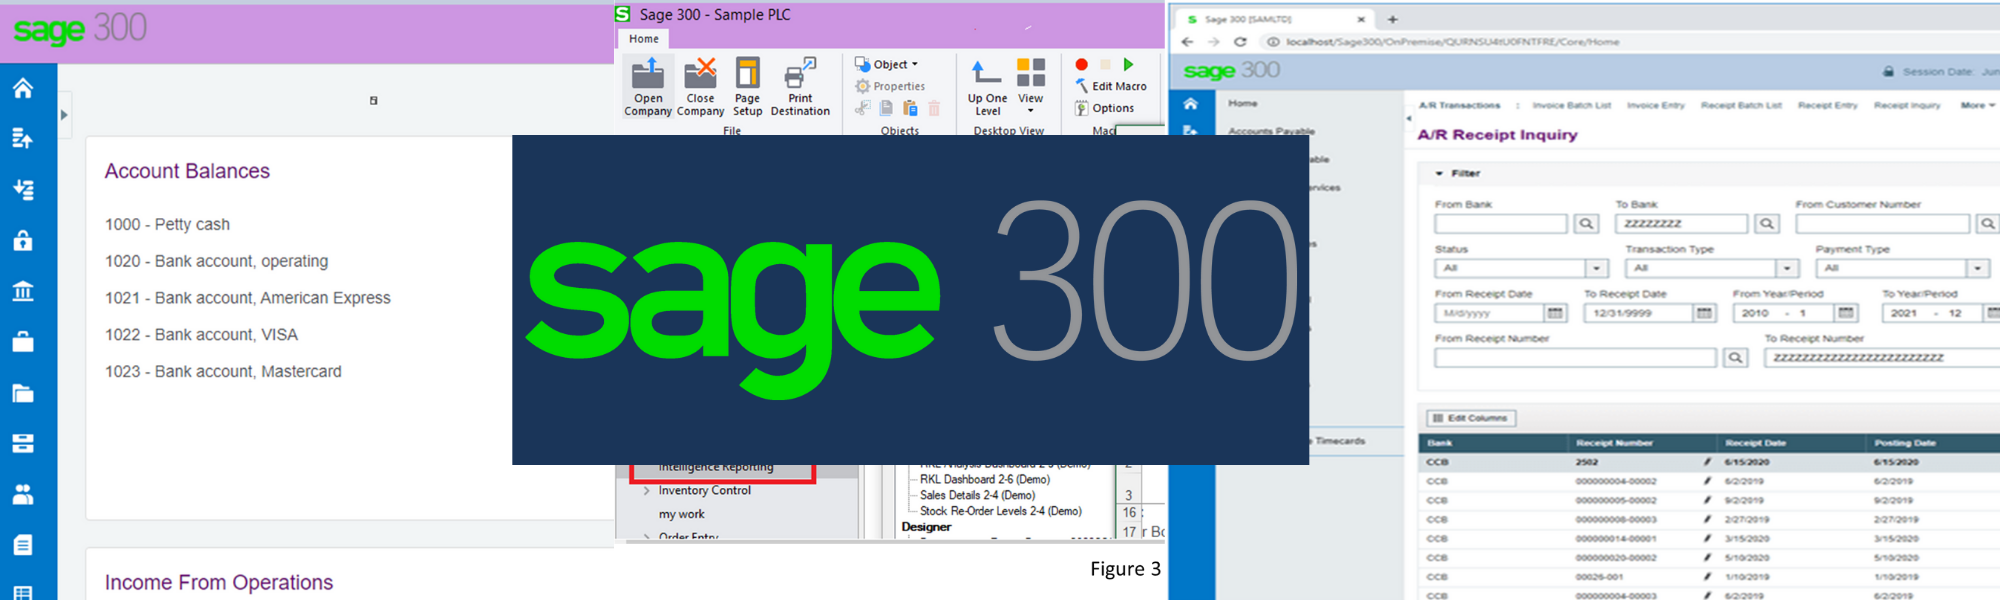Open the View dropdown in the ribbon
This screenshot has height=600, width=2000.
(1031, 85)
